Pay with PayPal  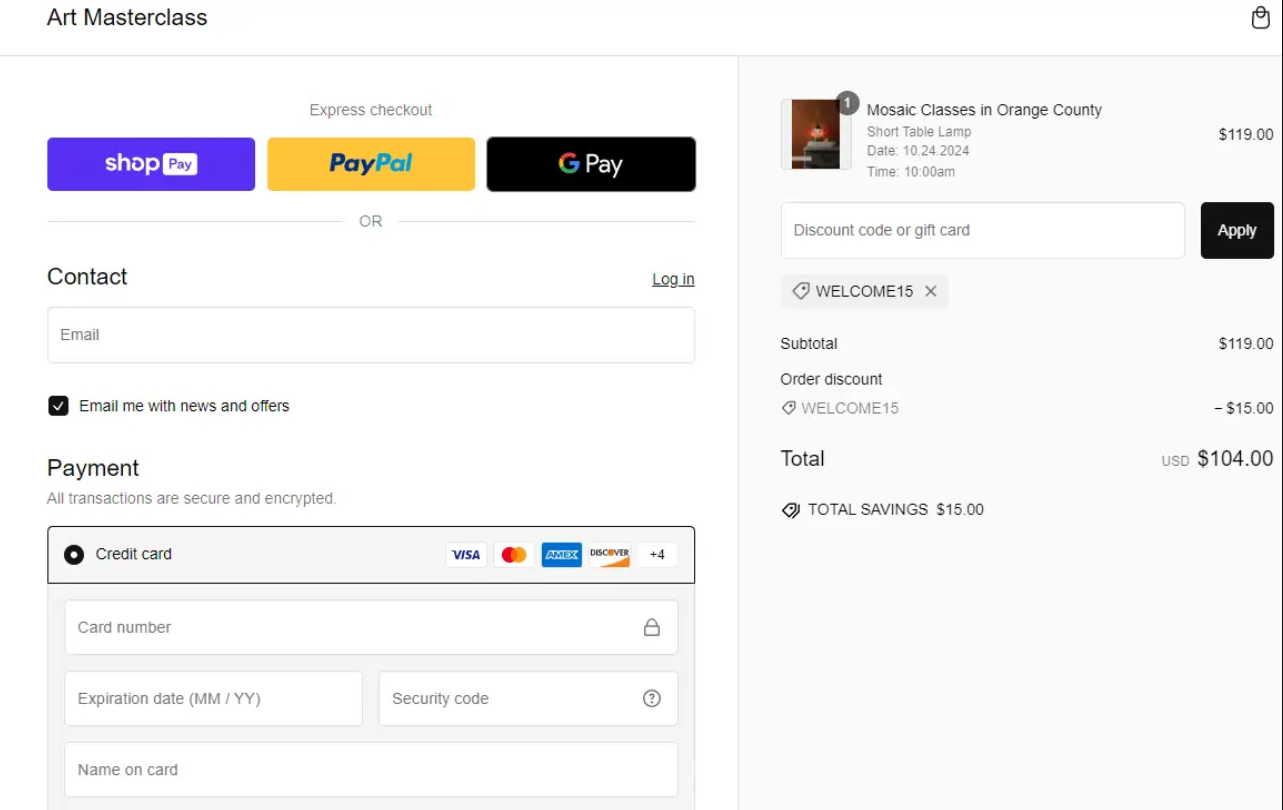click(371, 164)
